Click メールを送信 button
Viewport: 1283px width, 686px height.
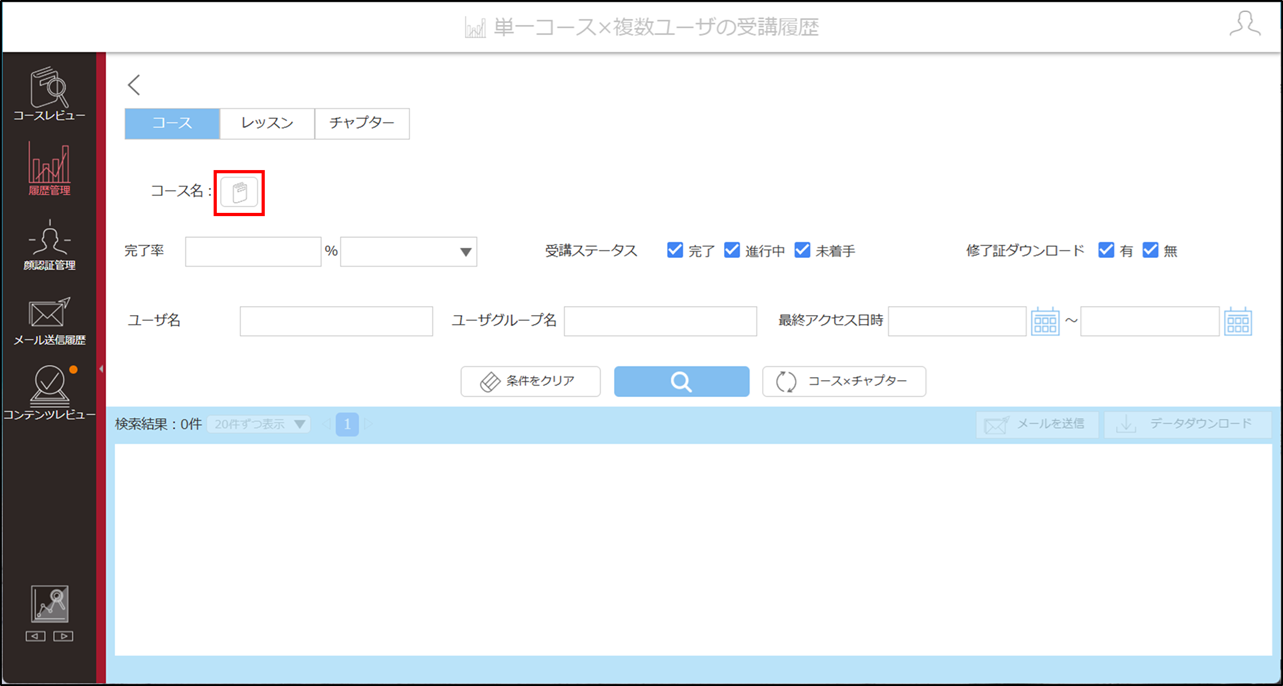point(1037,424)
